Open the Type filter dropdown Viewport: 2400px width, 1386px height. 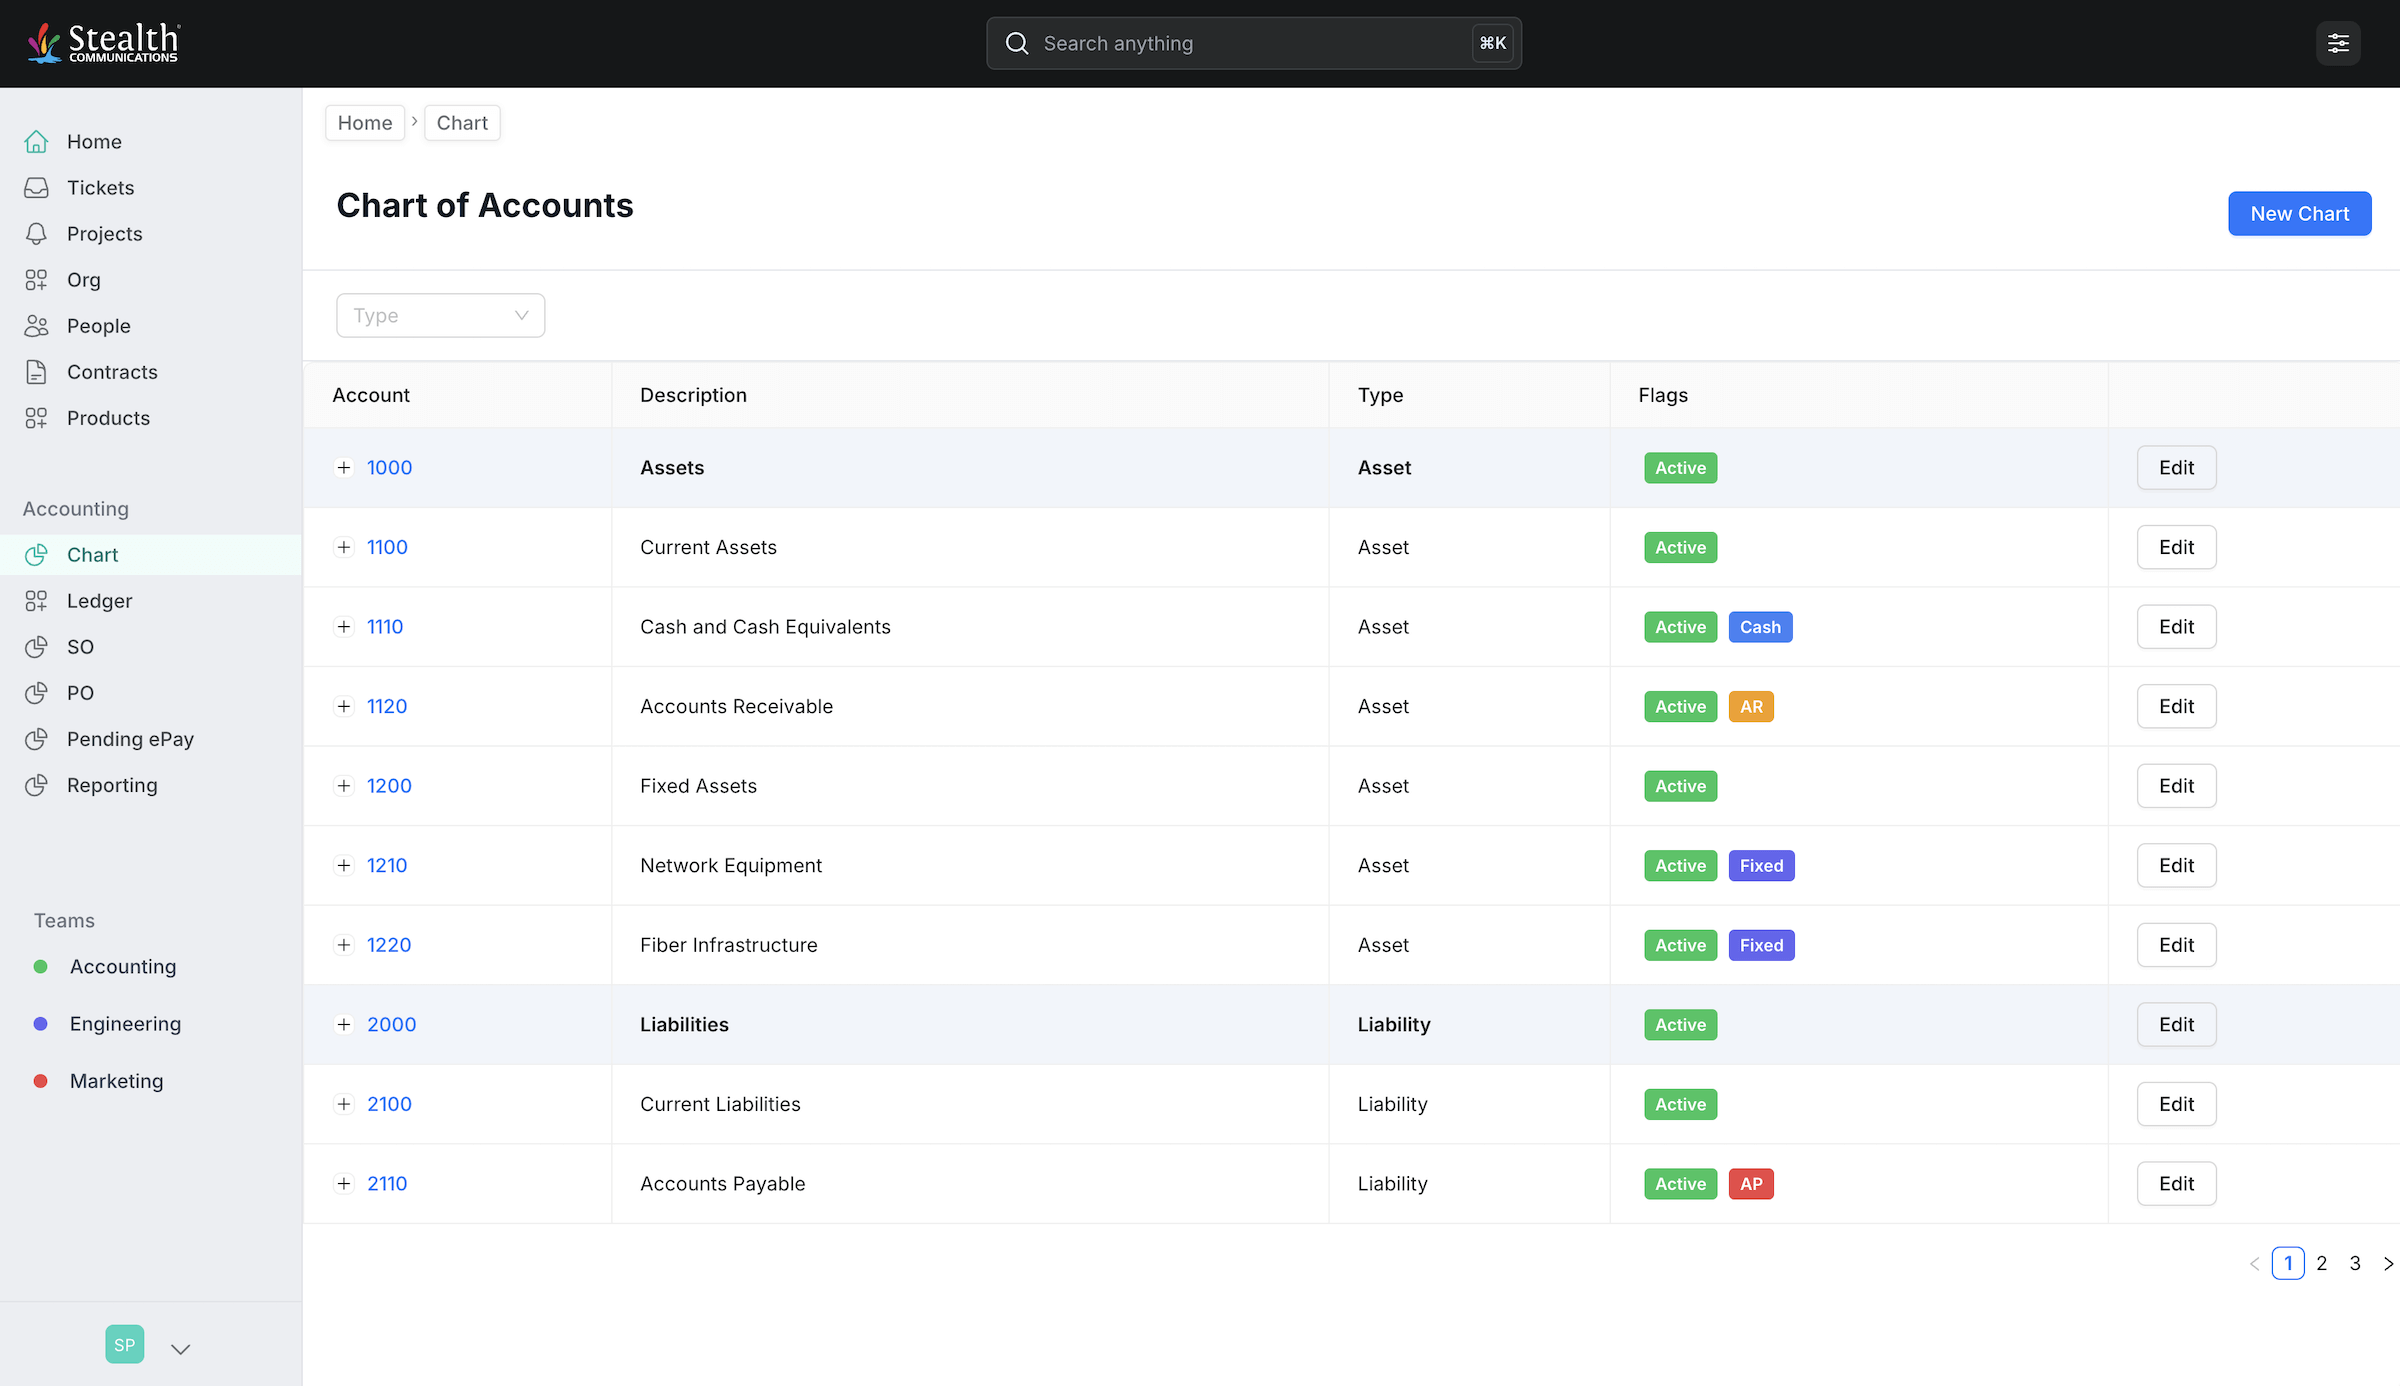coord(440,315)
